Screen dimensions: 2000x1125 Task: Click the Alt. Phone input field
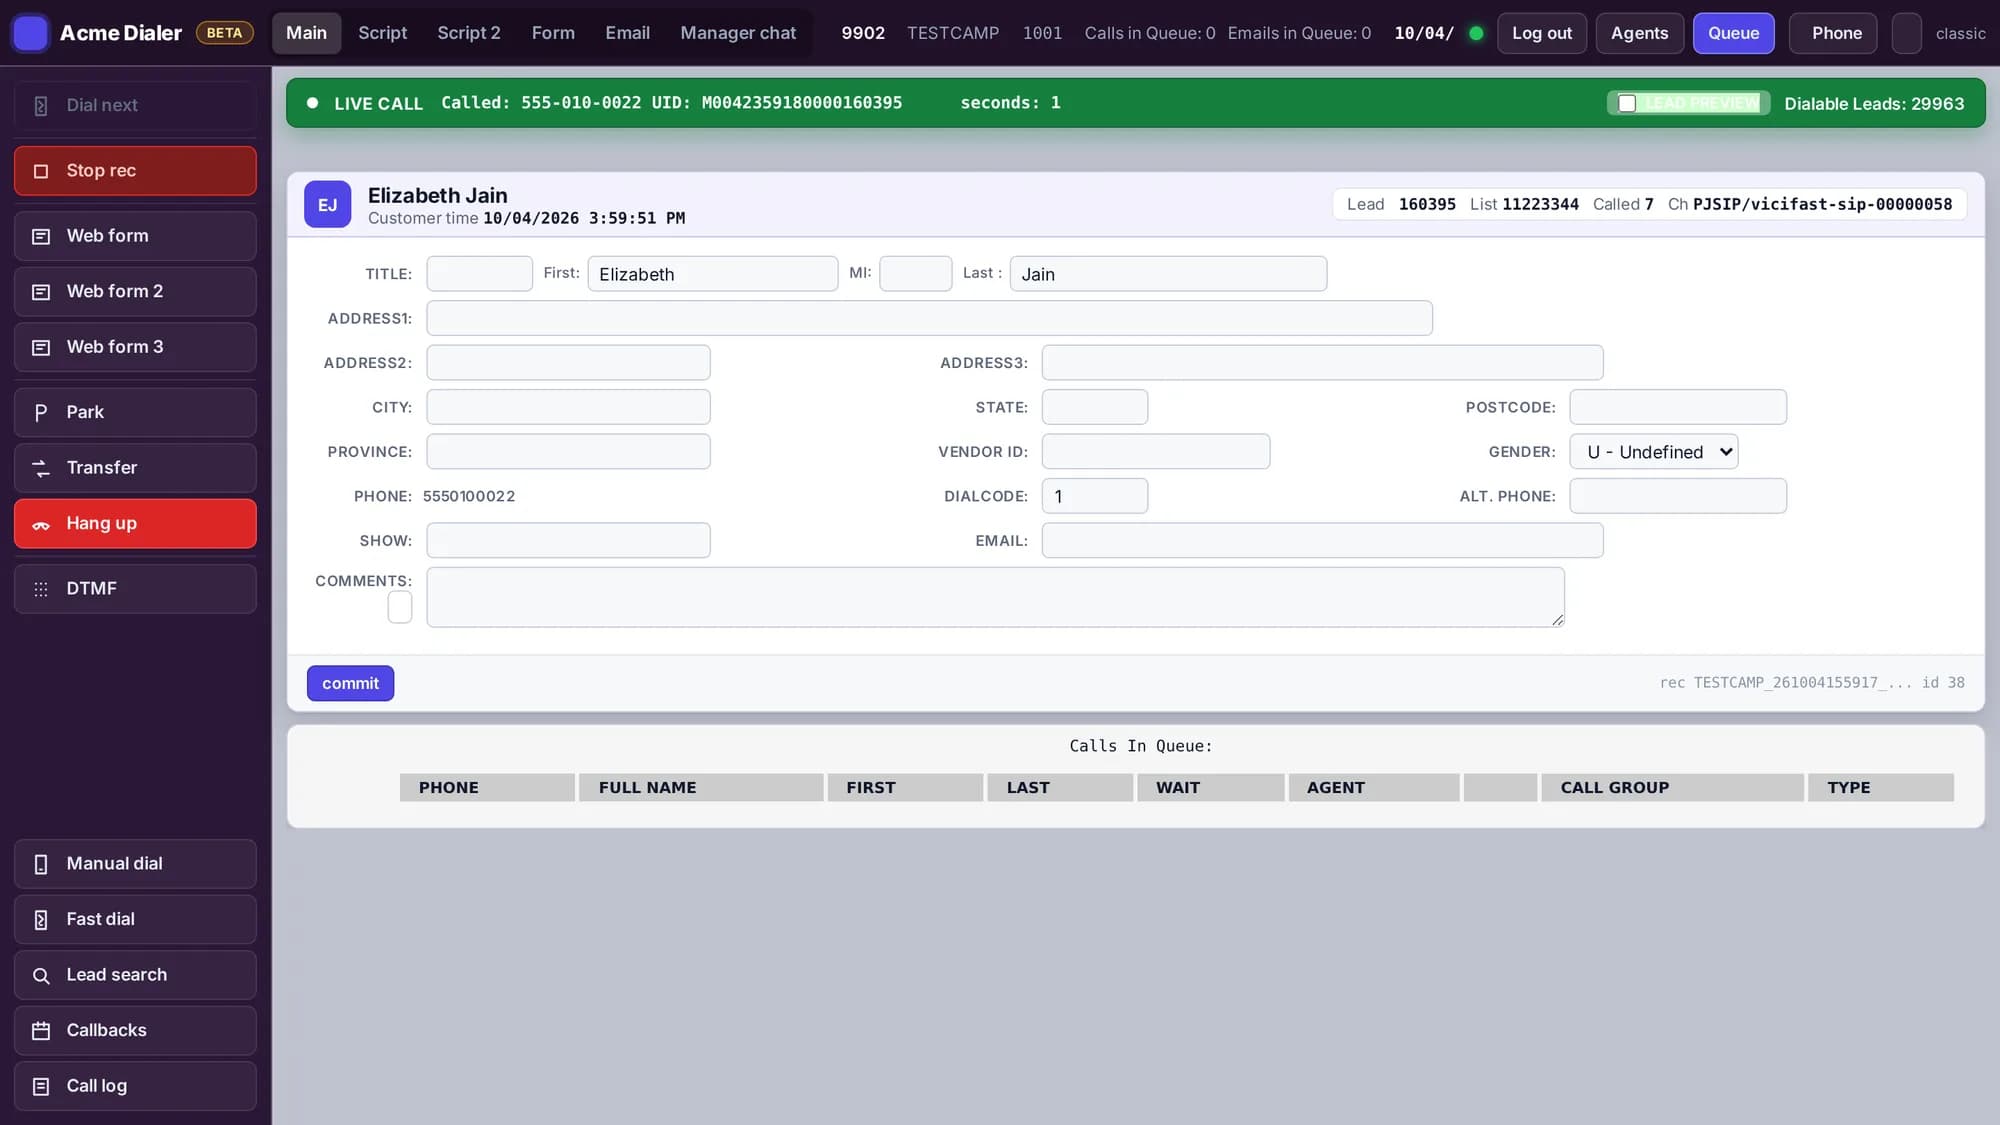(x=1678, y=497)
